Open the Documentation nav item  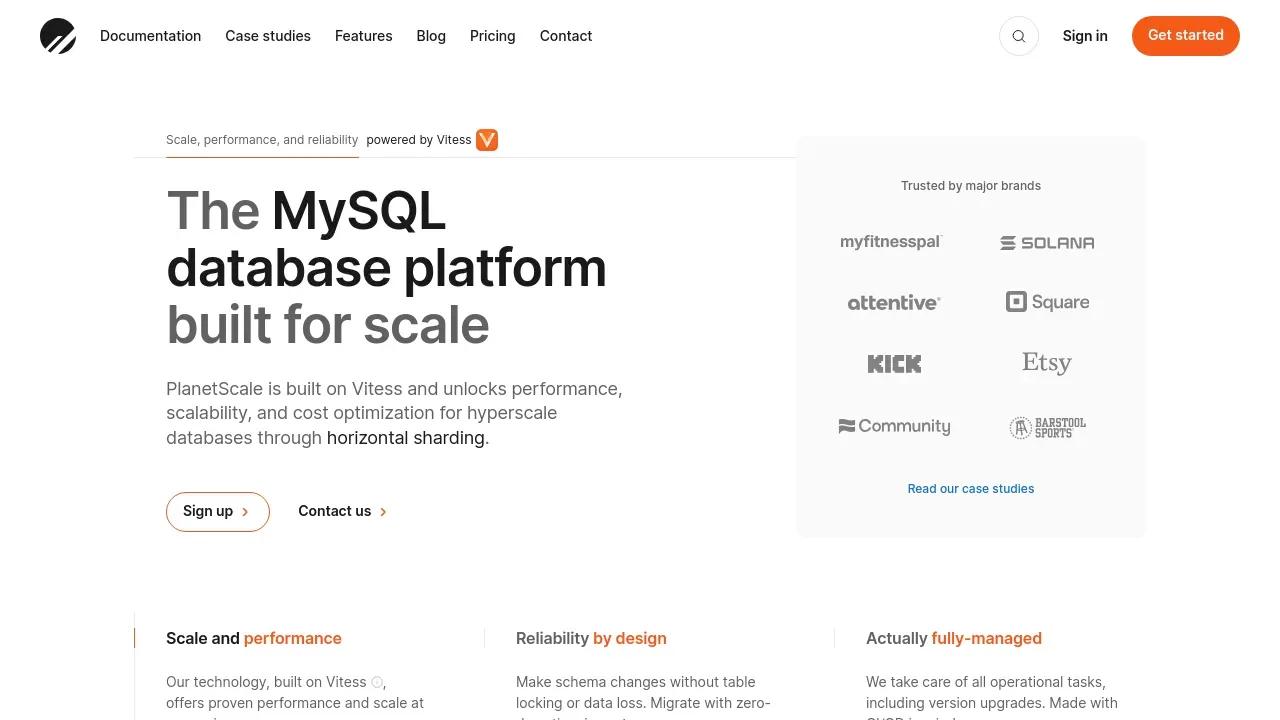[150, 36]
